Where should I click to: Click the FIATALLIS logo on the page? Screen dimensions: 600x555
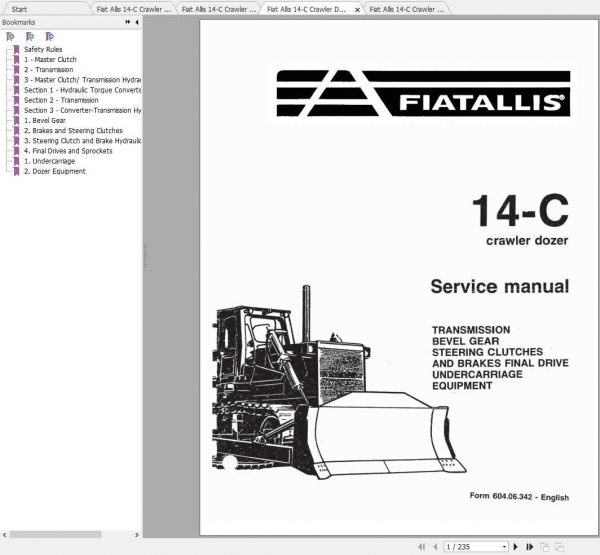tap(423, 93)
